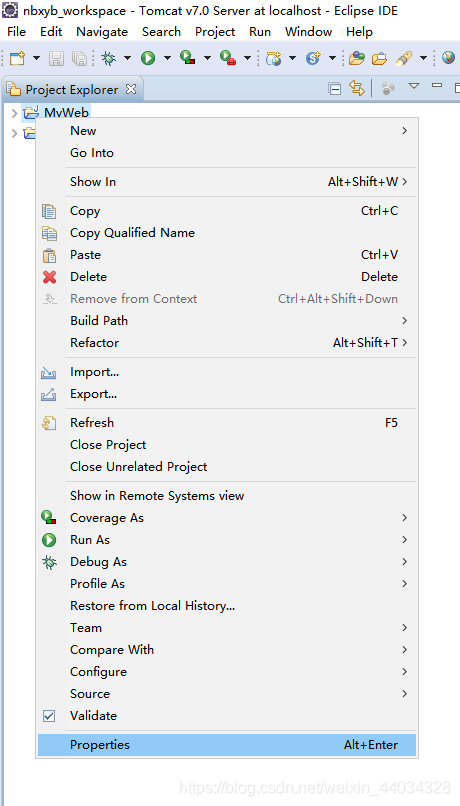
Task: Click the green Run toolbar icon
Action: pos(148,58)
